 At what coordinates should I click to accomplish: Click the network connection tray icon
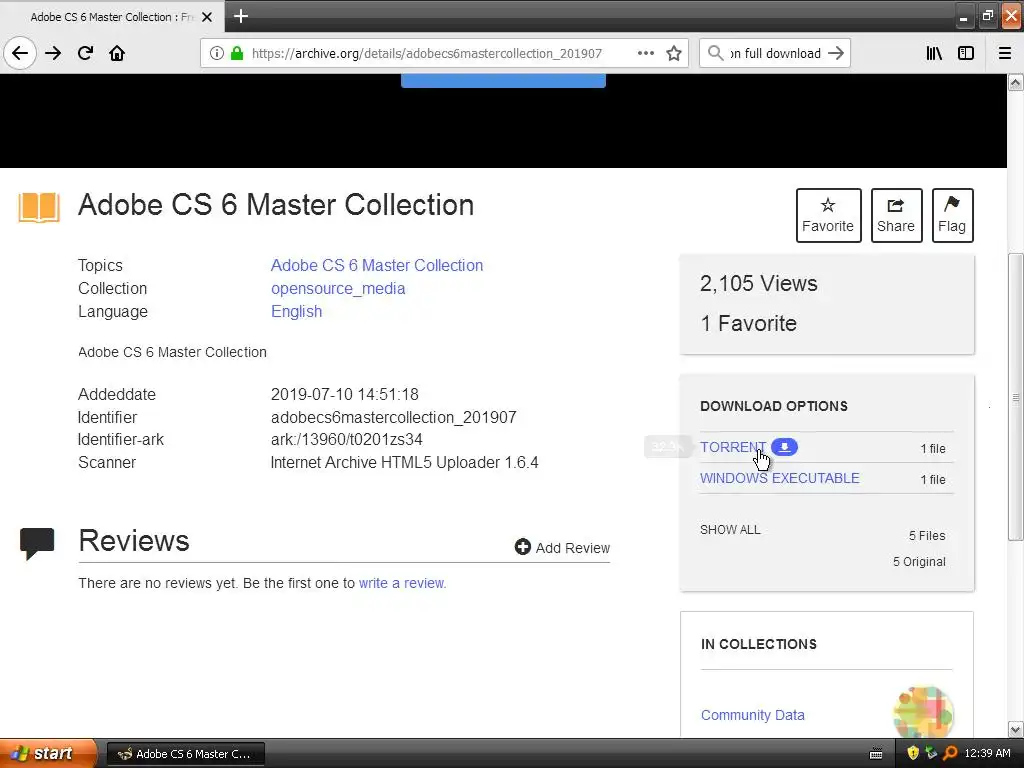tap(931, 754)
